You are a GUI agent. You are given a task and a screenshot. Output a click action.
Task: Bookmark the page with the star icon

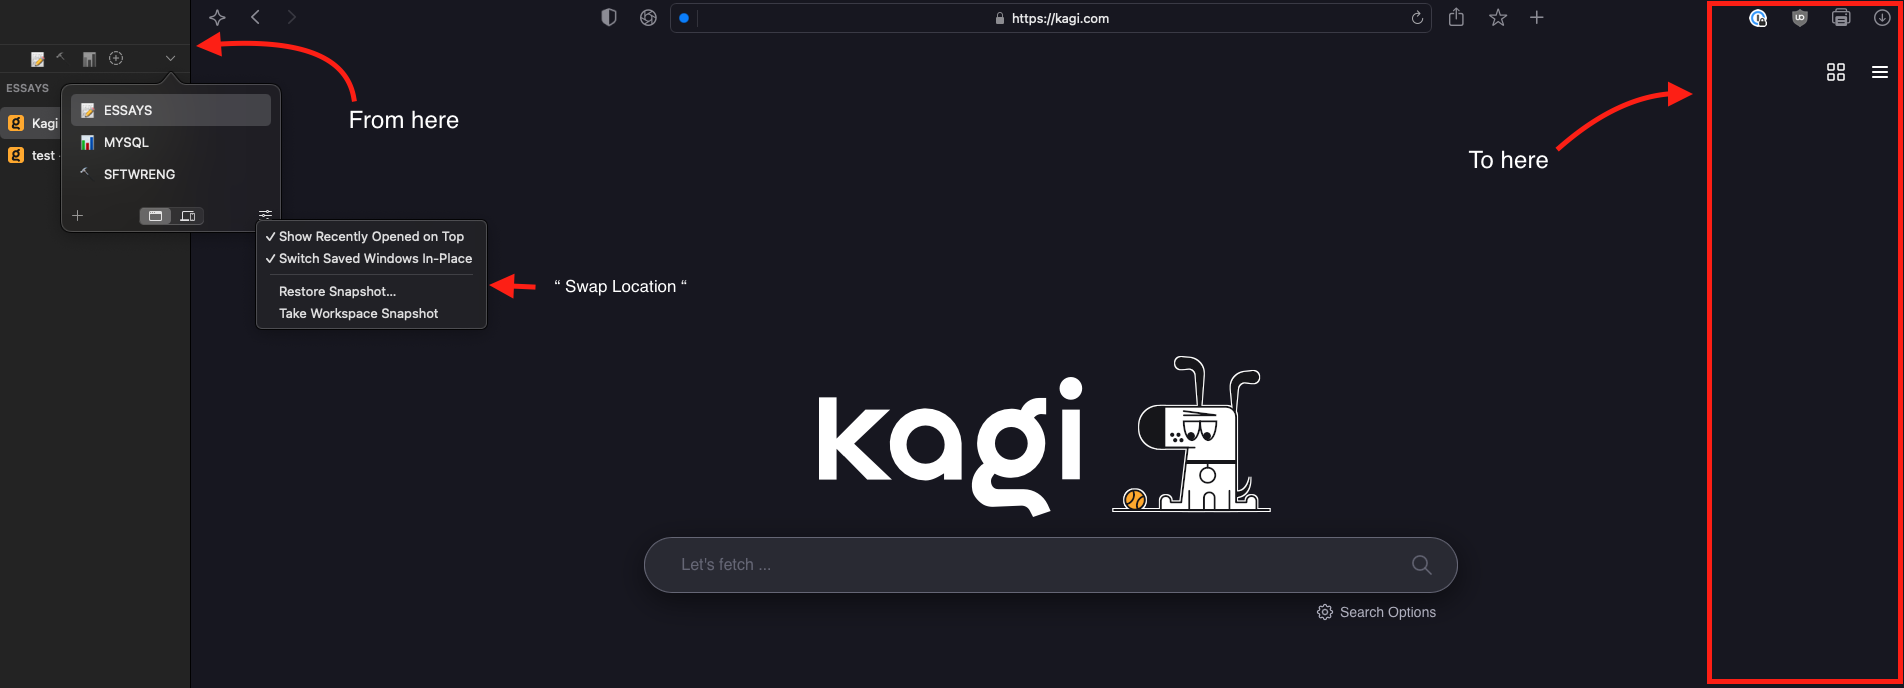1498,18
